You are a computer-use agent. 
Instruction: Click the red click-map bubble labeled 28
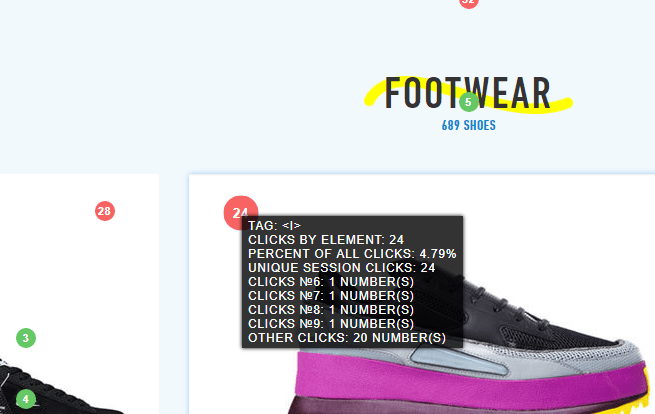coord(105,211)
